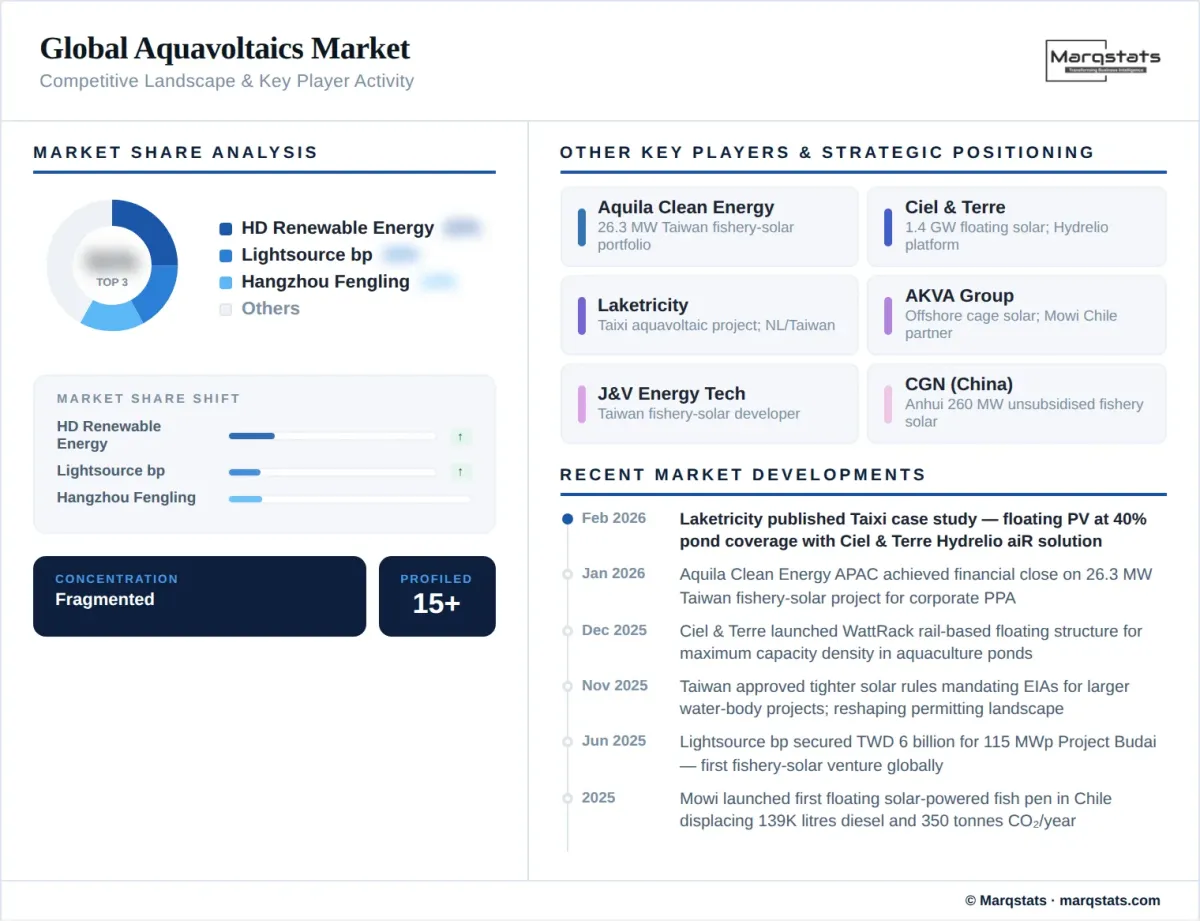Click the Hangzhou Fengling share shift bar
Image resolution: width=1200 pixels, height=921 pixels.
point(349,499)
